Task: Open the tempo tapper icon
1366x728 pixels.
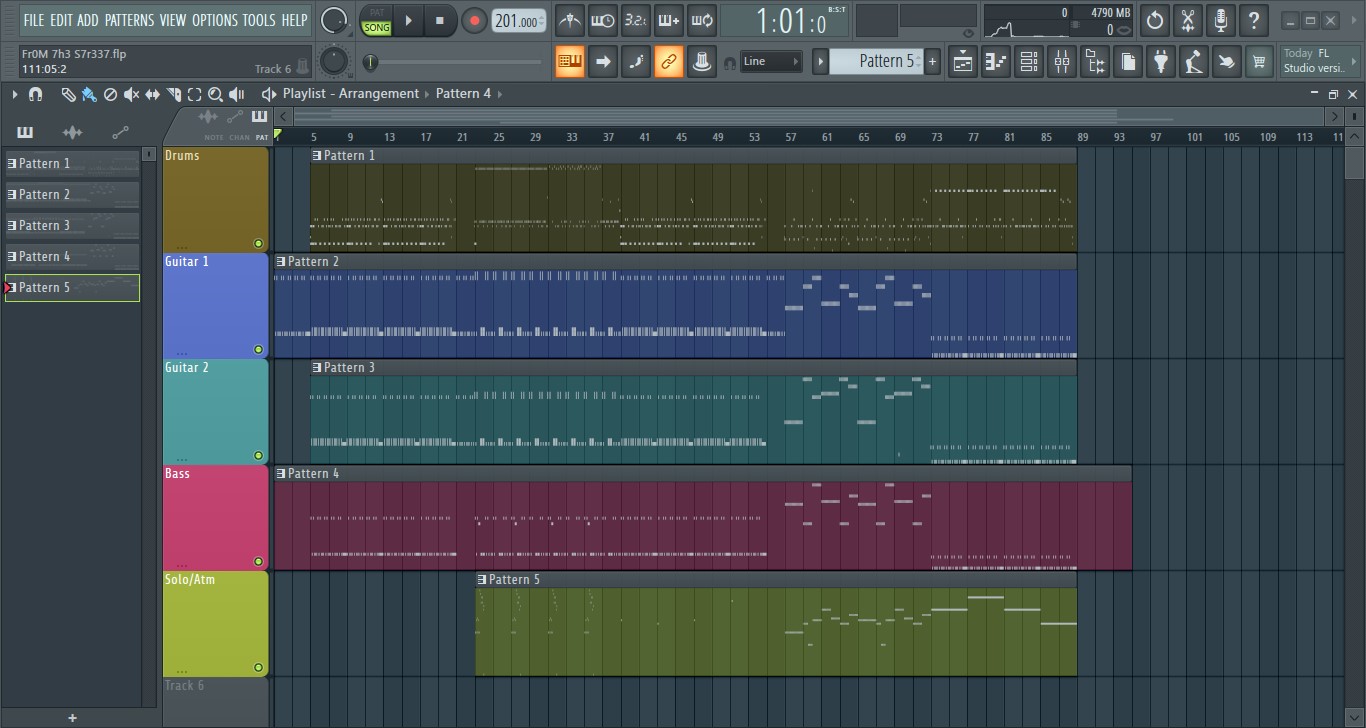Action: pos(1194,61)
